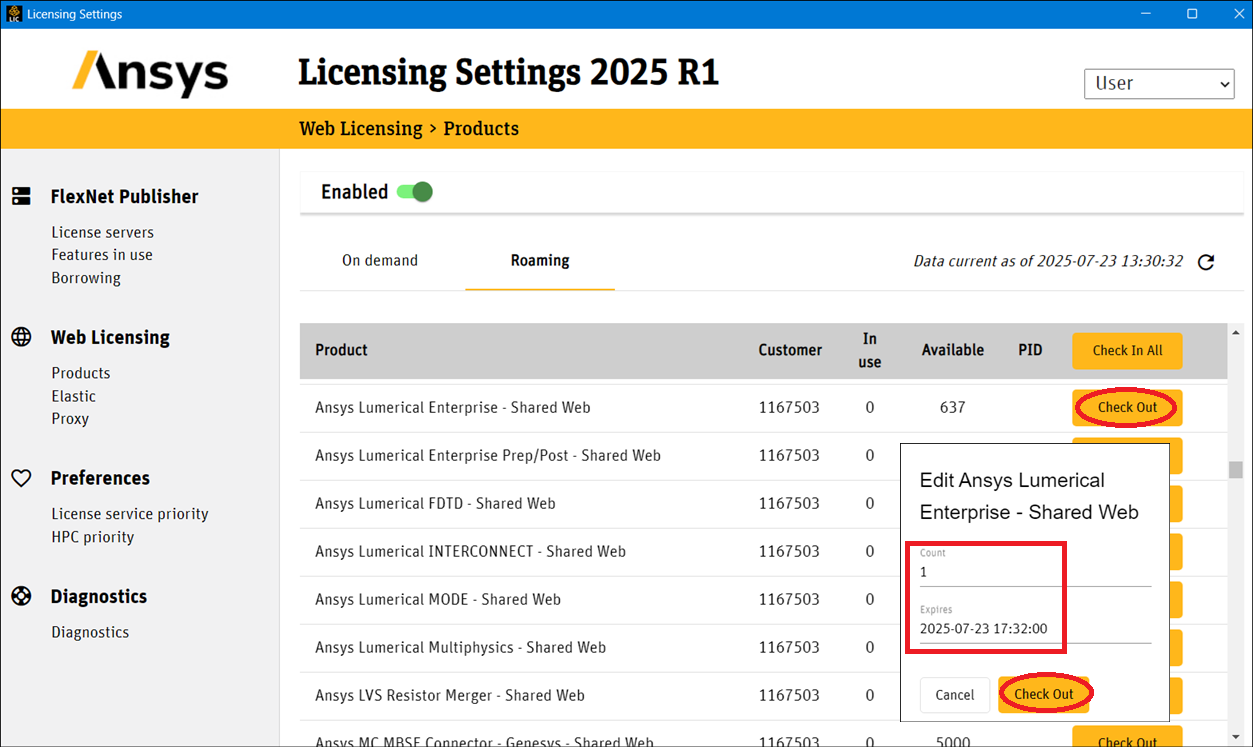Click the Web Licensing heading
1253x747 pixels.
(x=110, y=337)
